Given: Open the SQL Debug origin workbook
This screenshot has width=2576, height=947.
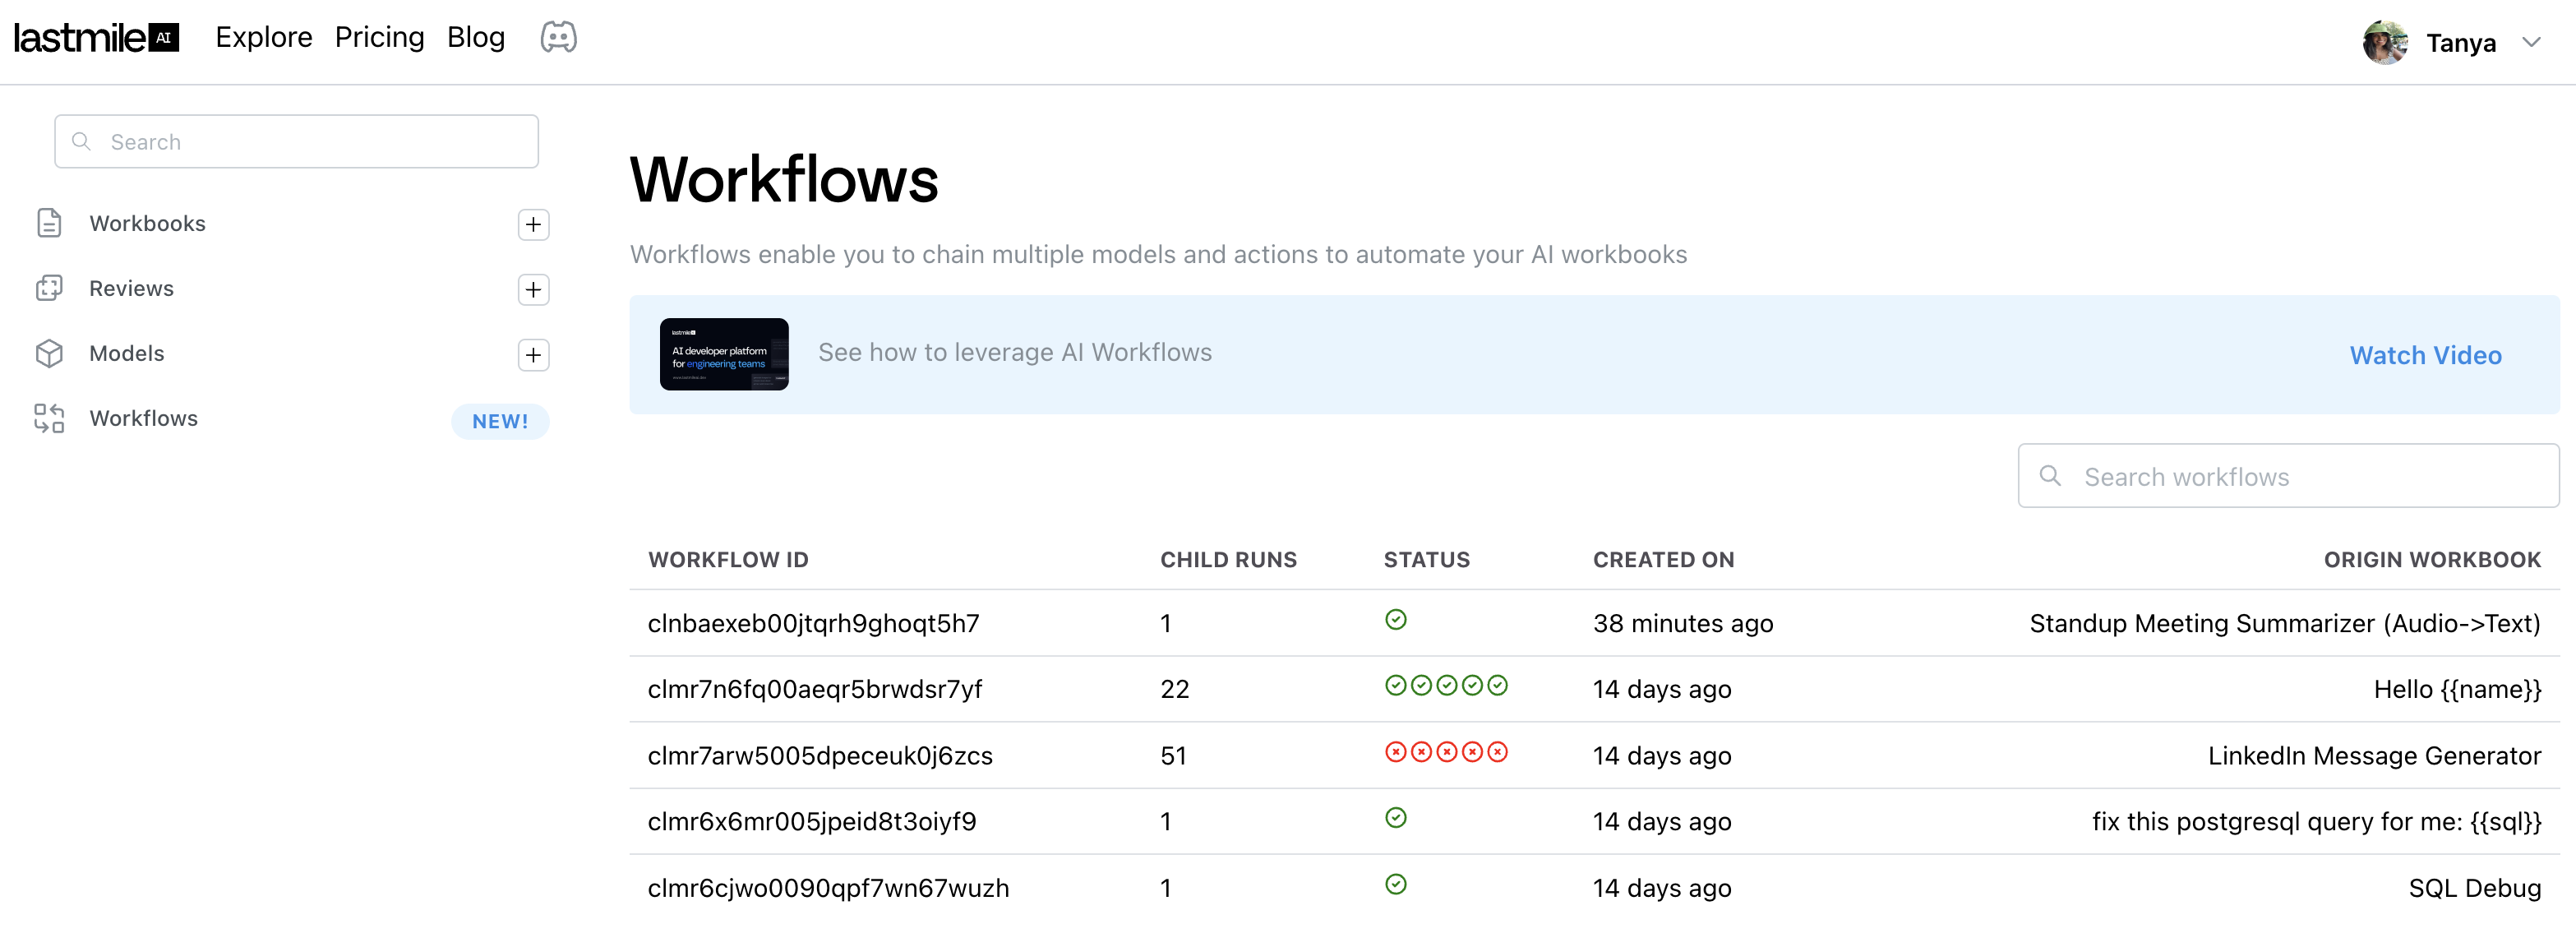Looking at the screenshot, I should click(2473, 888).
